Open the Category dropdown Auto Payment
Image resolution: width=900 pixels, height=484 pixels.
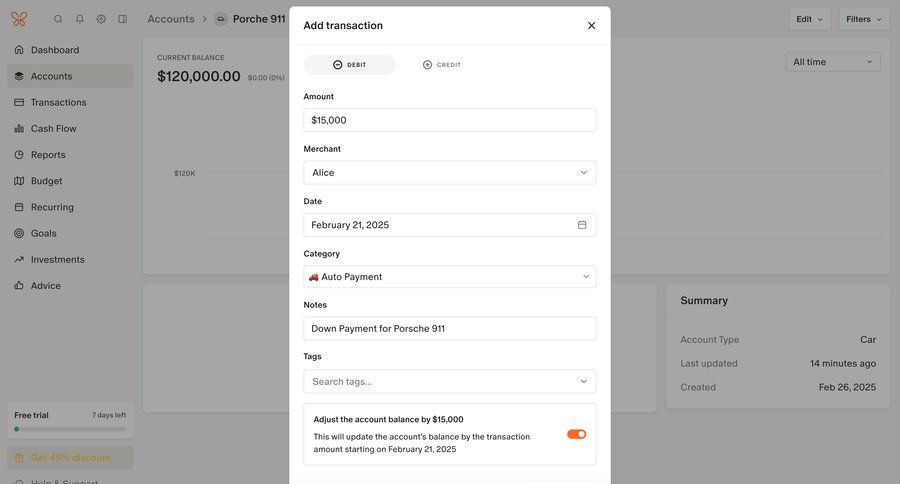pos(449,277)
